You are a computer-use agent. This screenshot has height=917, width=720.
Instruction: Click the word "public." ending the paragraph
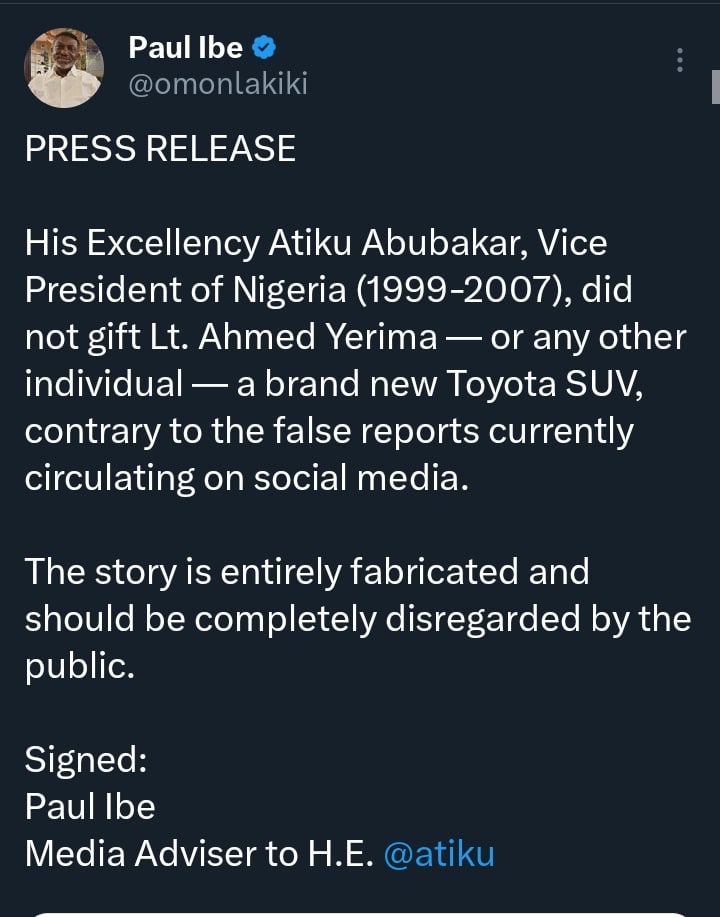[x=80, y=666]
